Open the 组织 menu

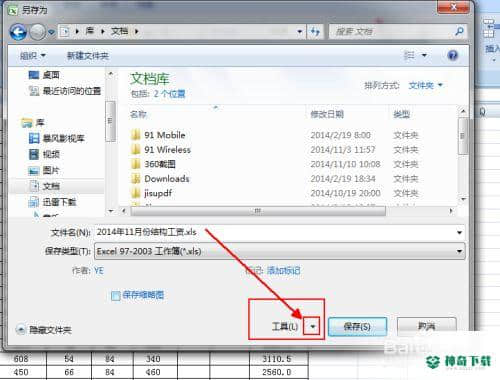coord(33,55)
